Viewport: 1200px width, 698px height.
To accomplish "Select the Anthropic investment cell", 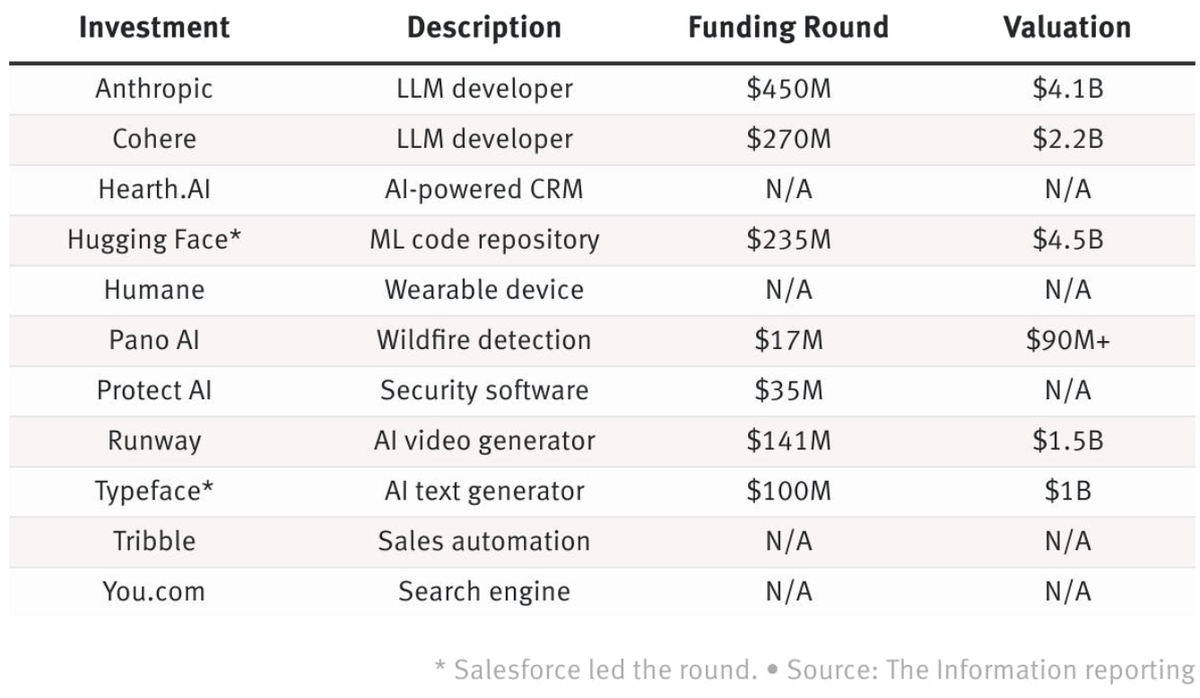I will pyautogui.click(x=154, y=89).
